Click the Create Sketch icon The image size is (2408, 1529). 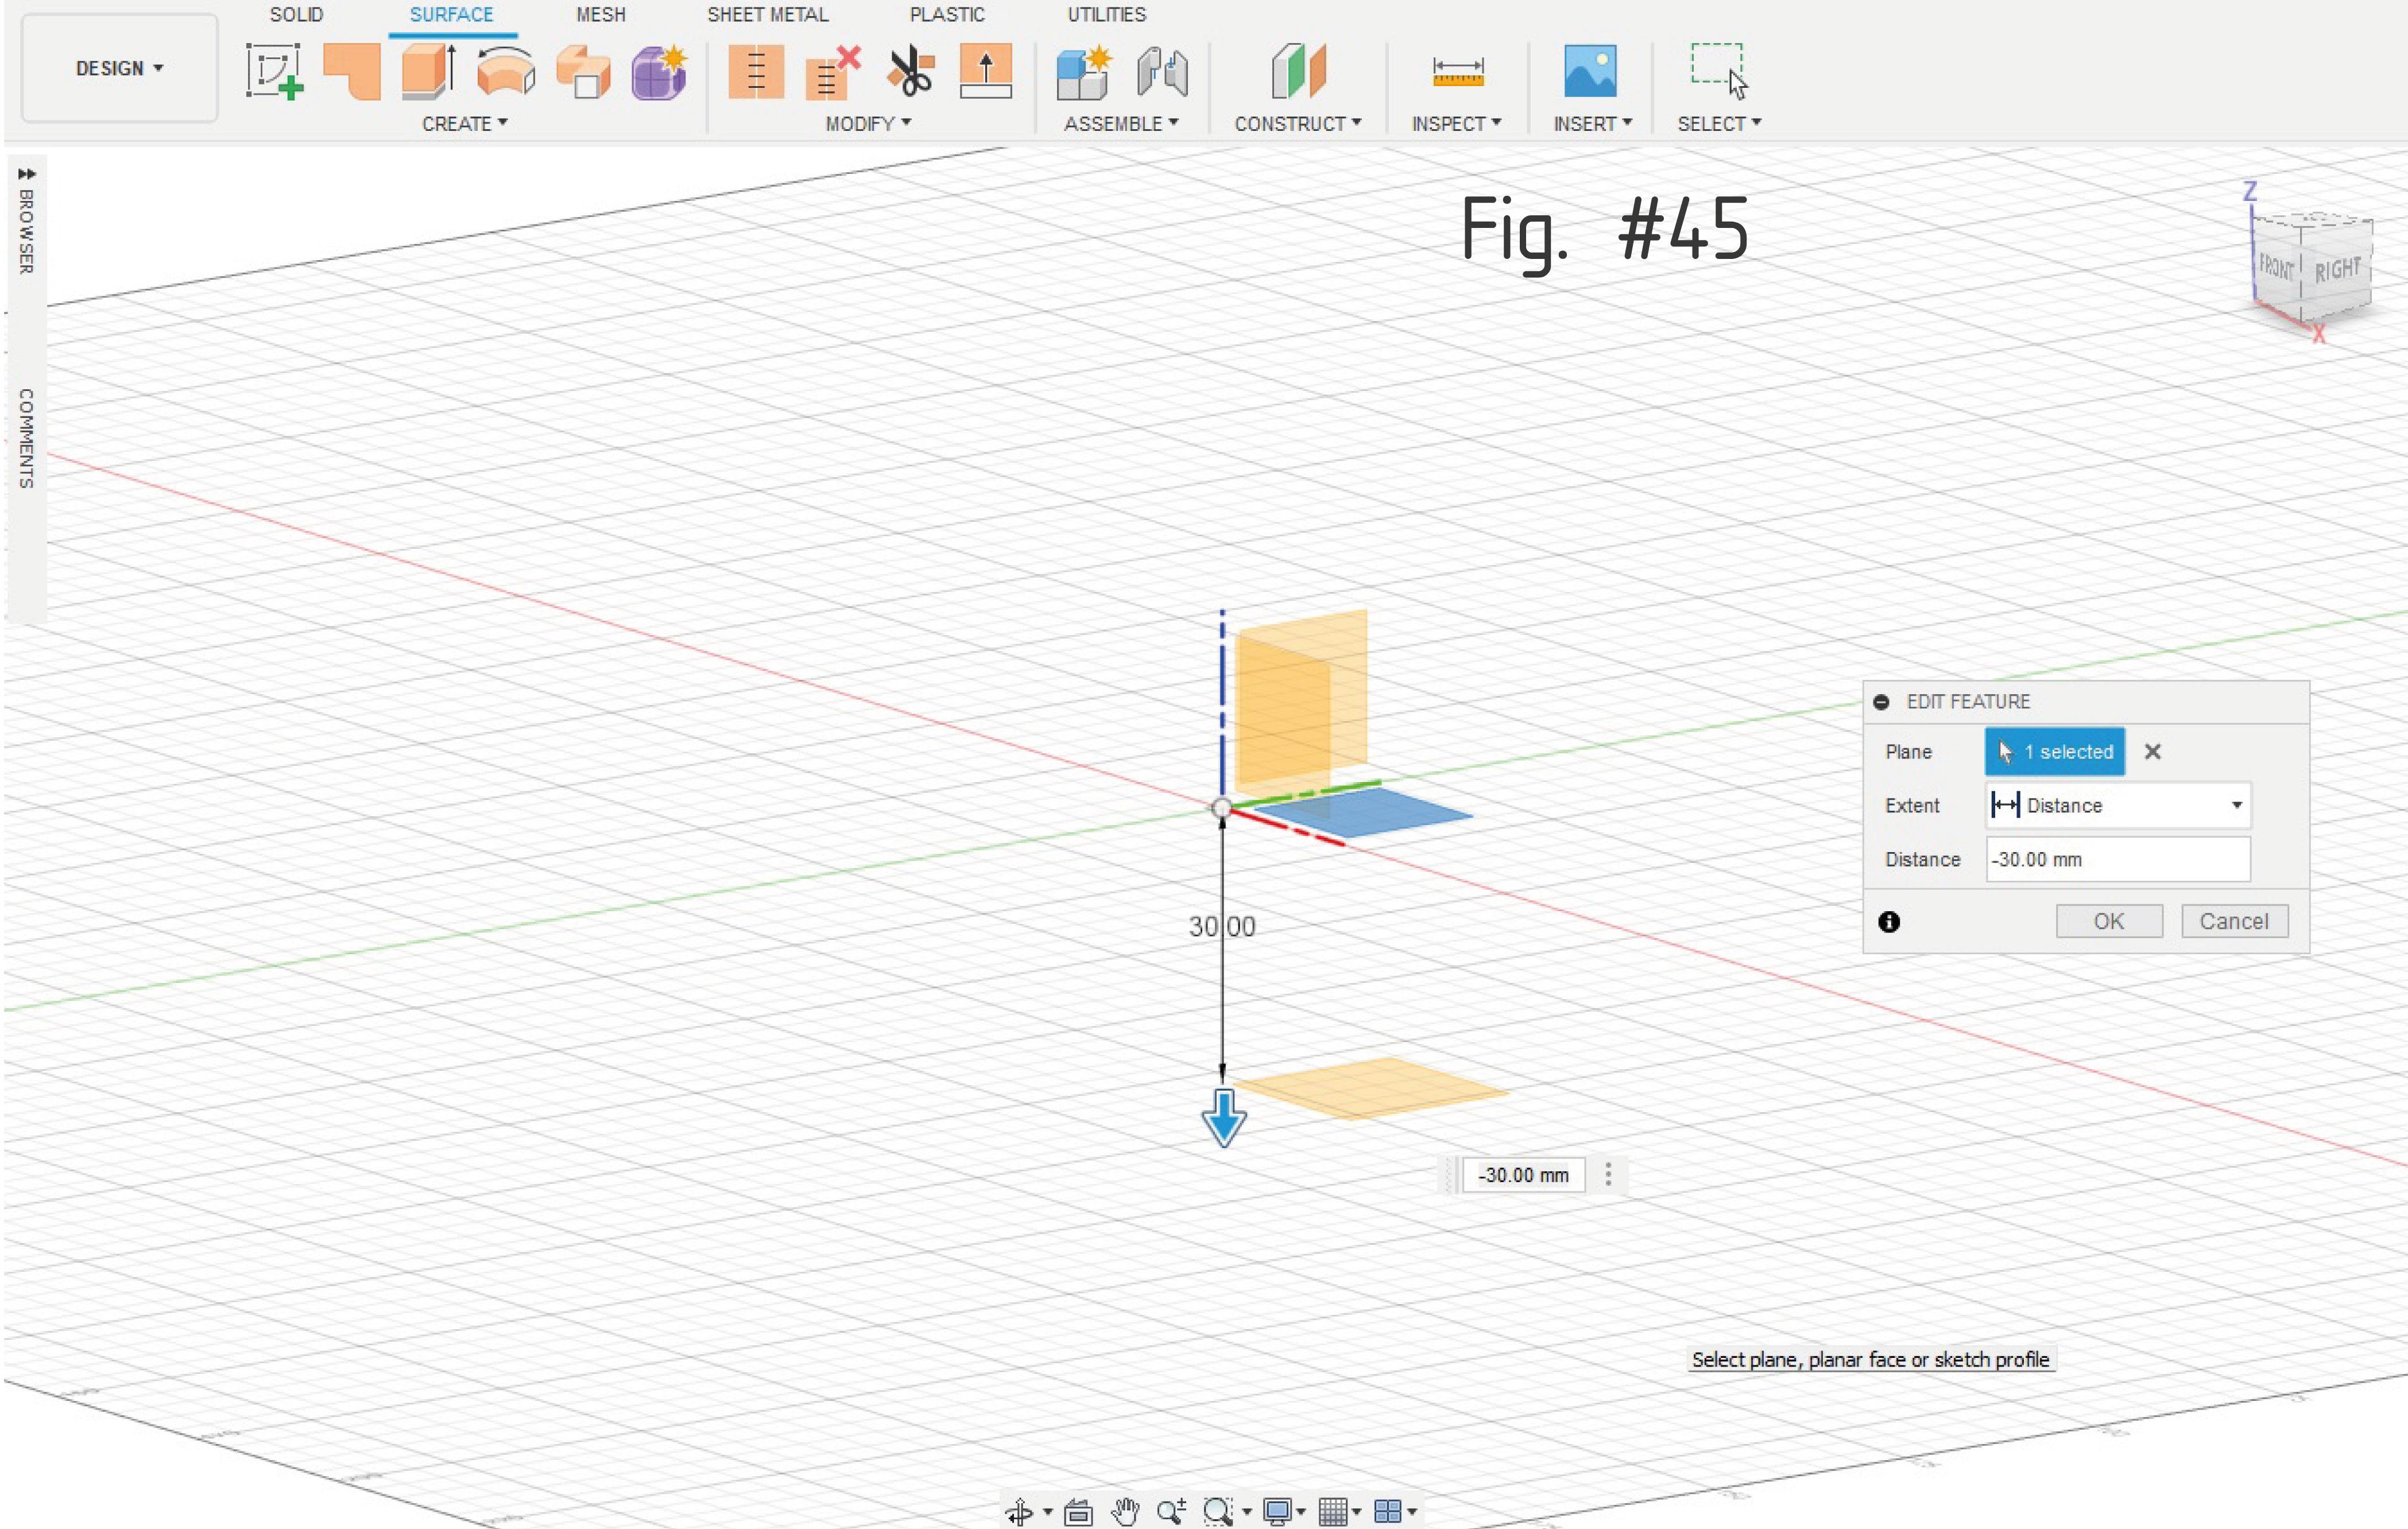[x=274, y=71]
